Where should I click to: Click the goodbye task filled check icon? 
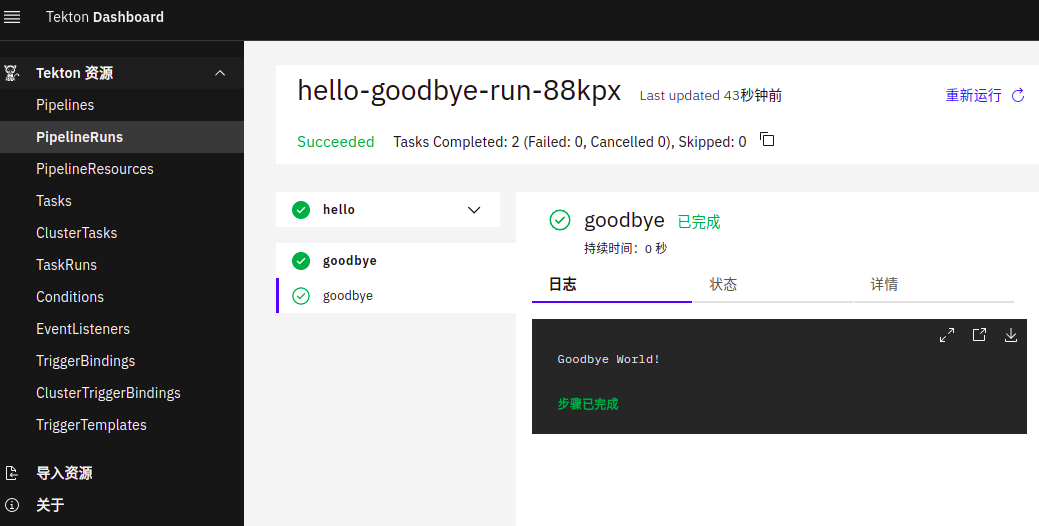point(301,261)
